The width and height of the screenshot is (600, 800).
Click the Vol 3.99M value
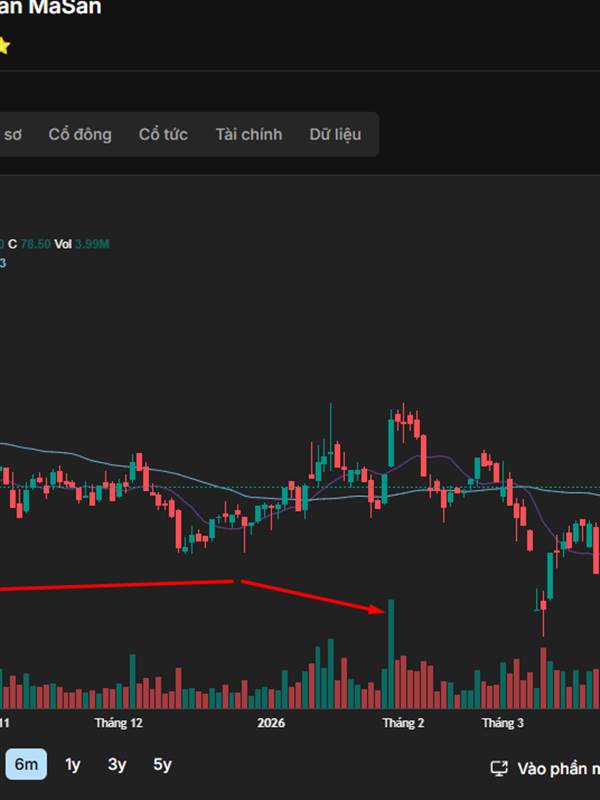coord(82,244)
